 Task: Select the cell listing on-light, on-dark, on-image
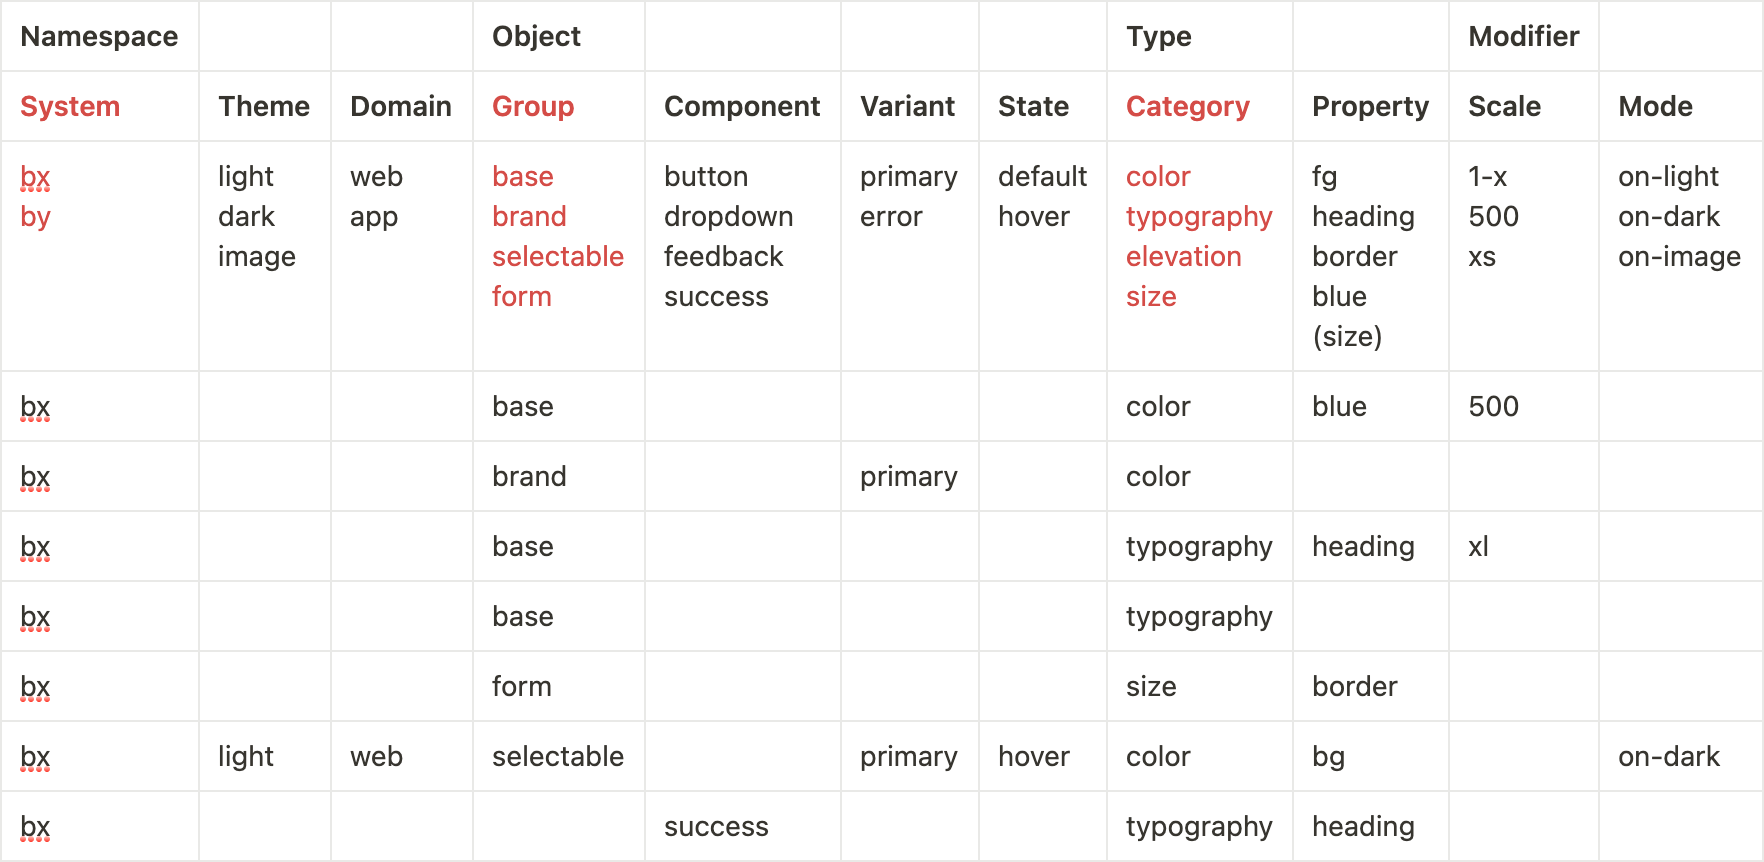coord(1680,256)
